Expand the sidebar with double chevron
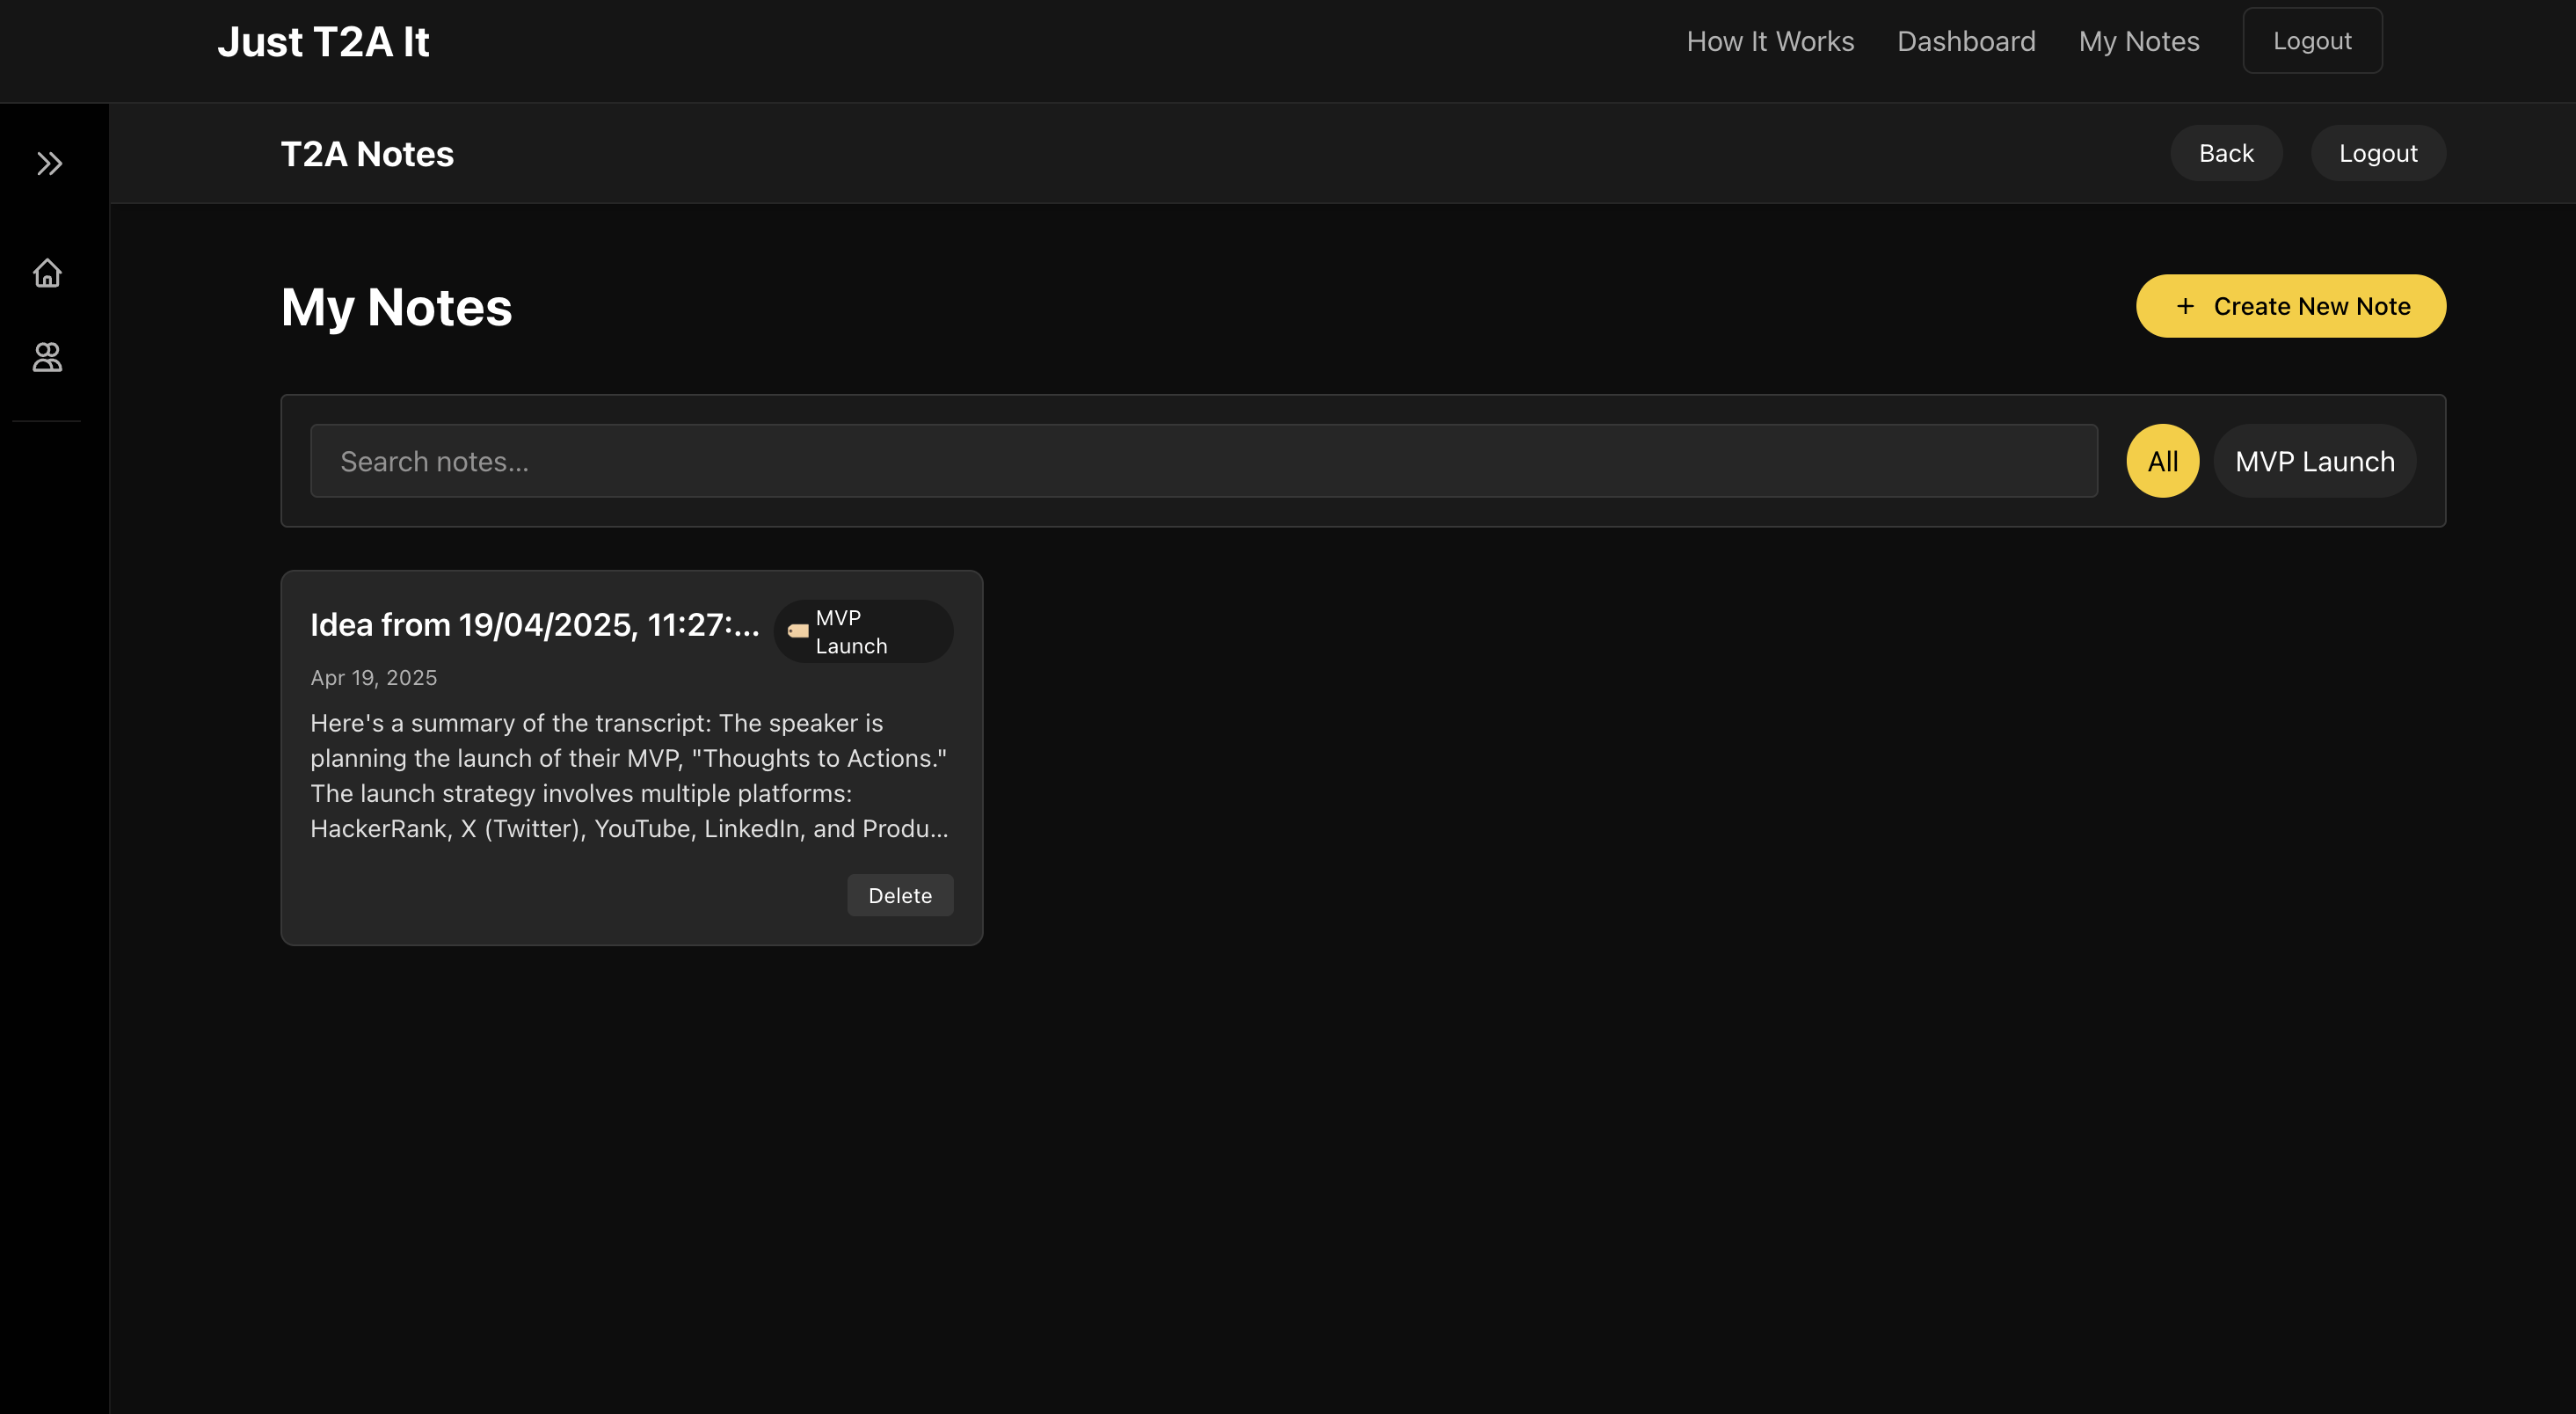 49,163
